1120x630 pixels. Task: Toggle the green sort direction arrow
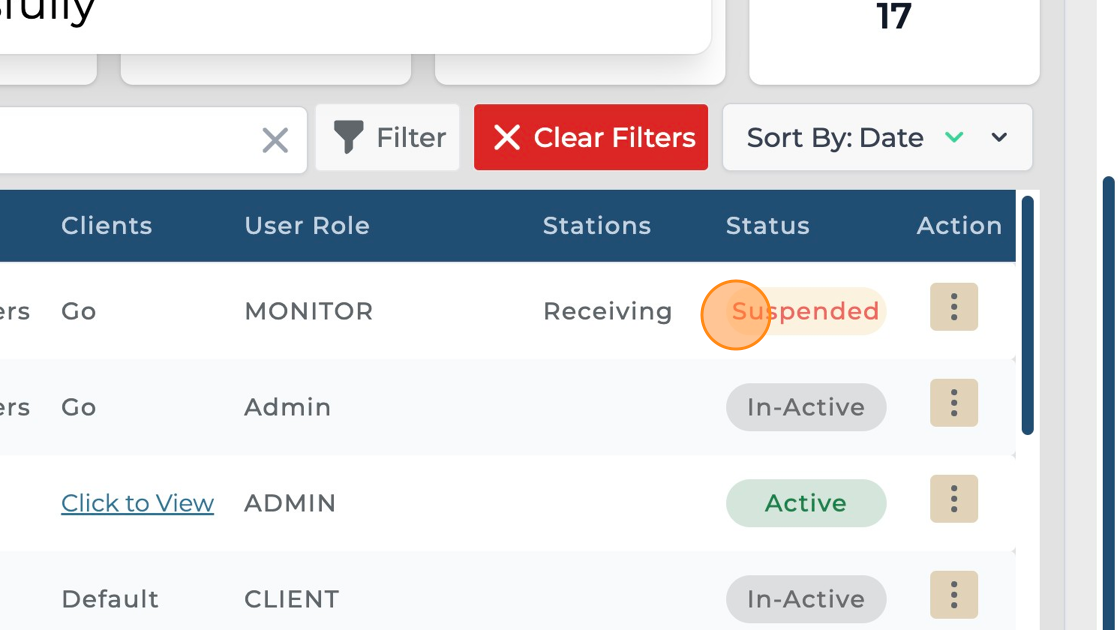954,137
